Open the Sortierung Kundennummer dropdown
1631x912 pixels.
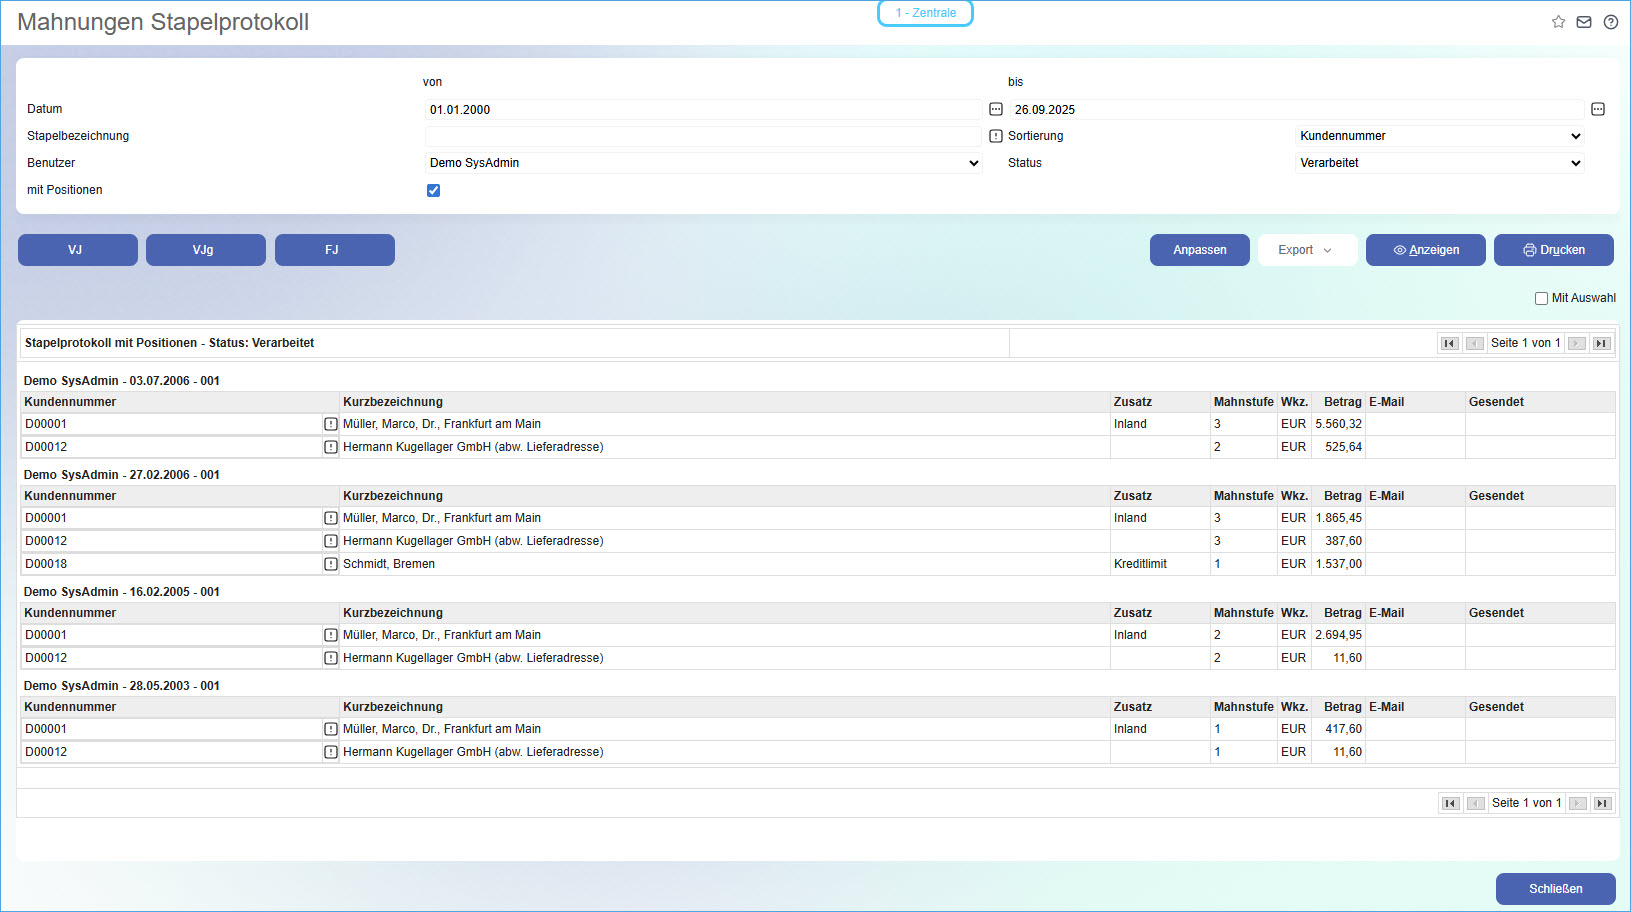click(1439, 136)
